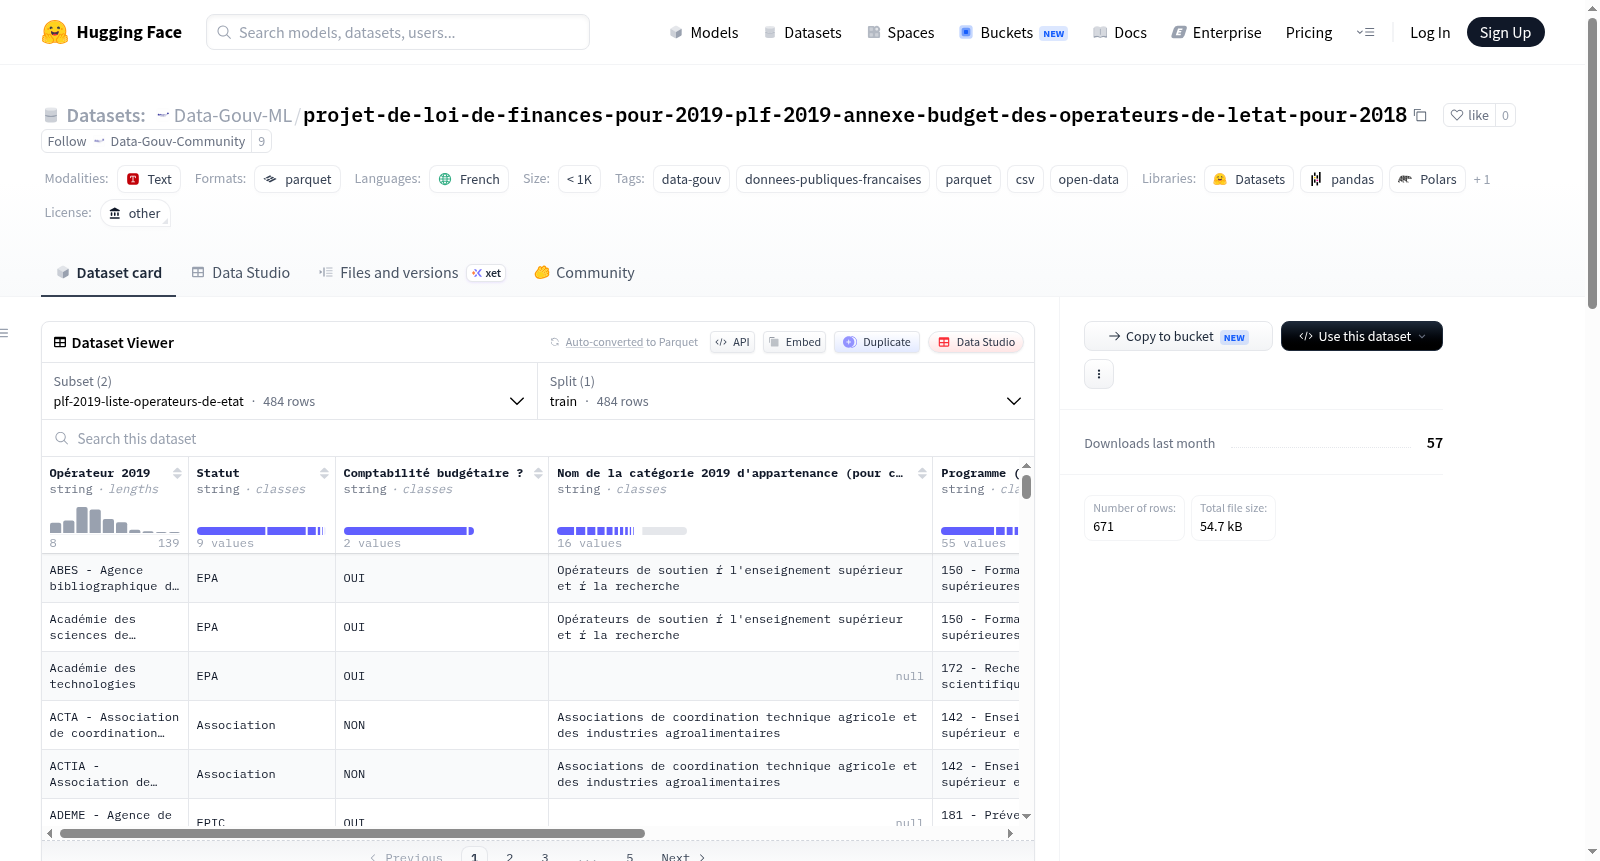This screenshot has width=1600, height=861.
Task: Like this dataset with heart button
Action: coord(1470,115)
